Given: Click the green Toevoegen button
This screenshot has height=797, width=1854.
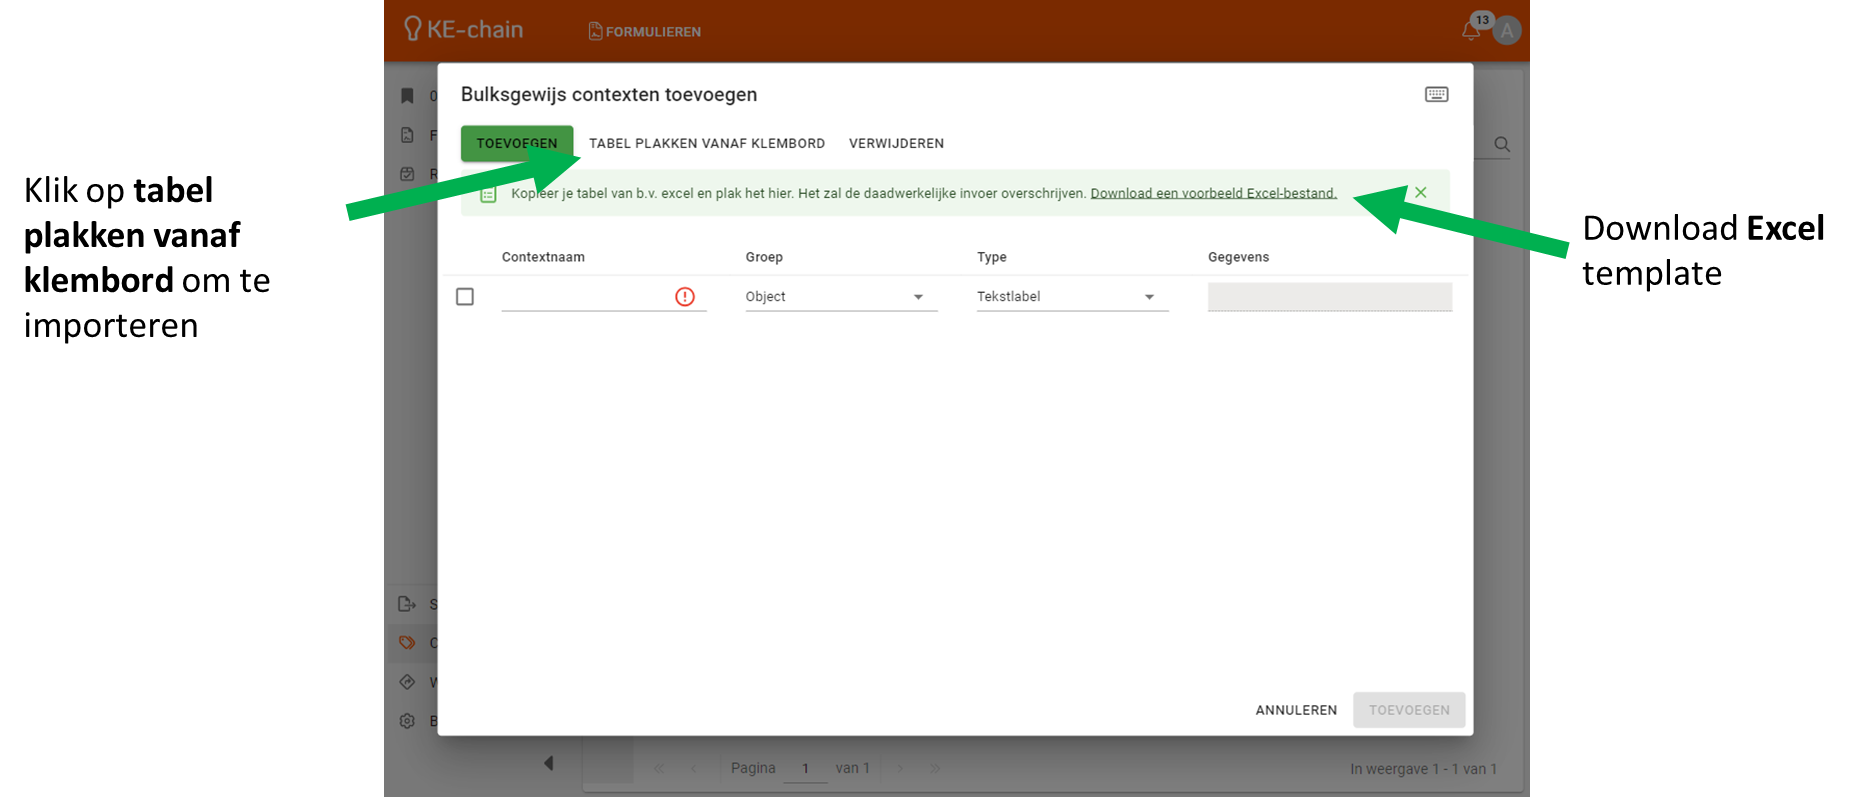Looking at the screenshot, I should [x=516, y=143].
